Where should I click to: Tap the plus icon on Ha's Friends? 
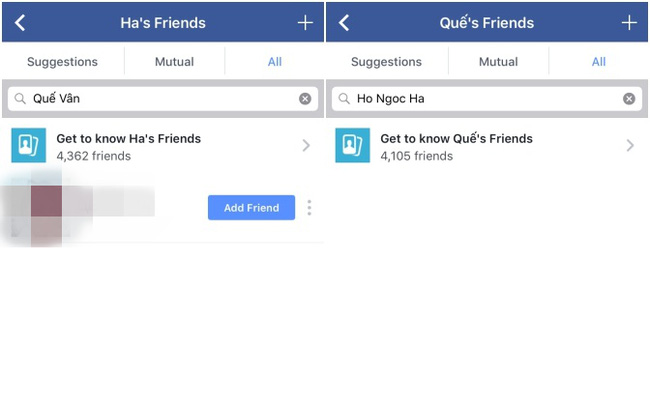(305, 23)
